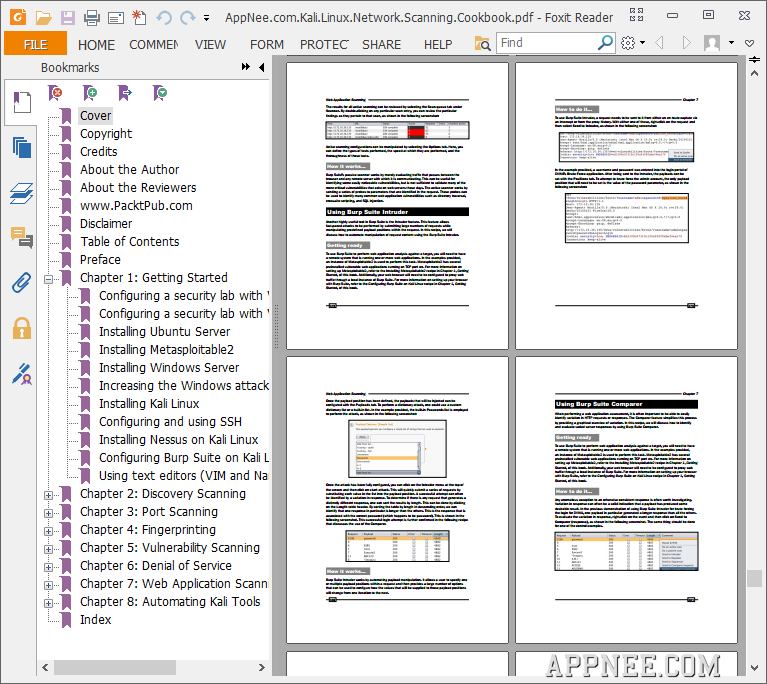Expand Chapter 3: Port Scanning
The width and height of the screenshot is (767, 684).
[x=48, y=513]
